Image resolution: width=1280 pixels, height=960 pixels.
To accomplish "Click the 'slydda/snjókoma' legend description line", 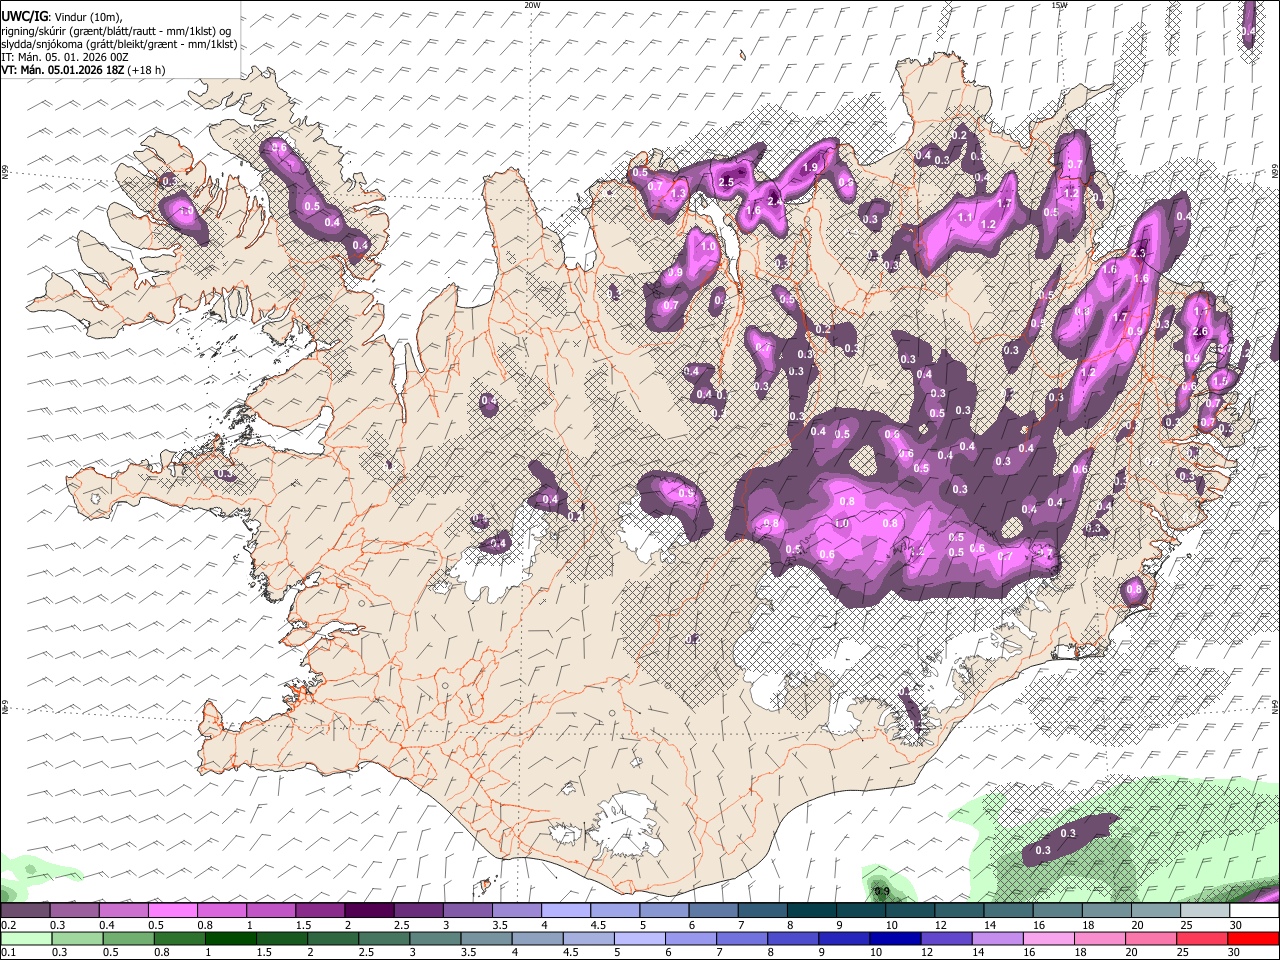I will coord(119,44).
